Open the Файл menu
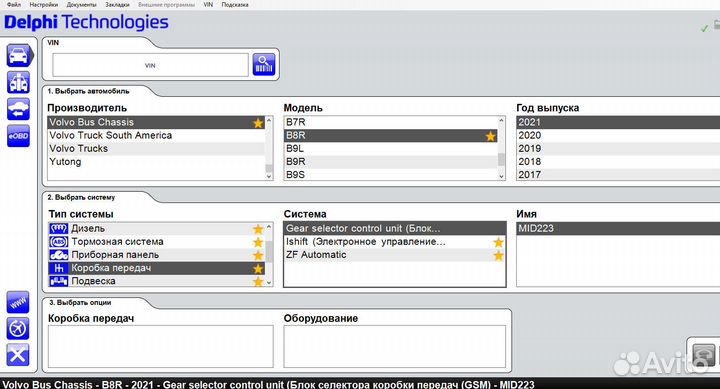 pos(14,5)
